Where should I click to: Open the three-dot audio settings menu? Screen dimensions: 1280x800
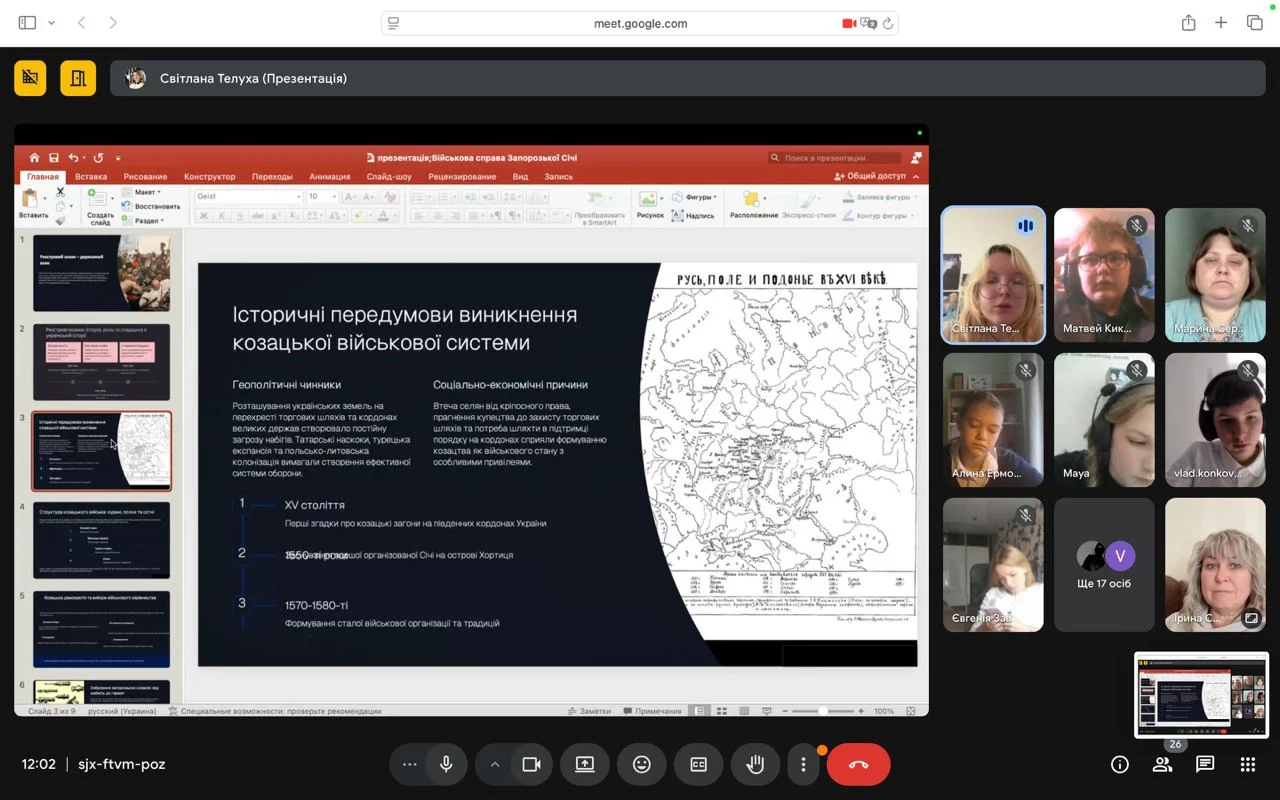click(409, 764)
